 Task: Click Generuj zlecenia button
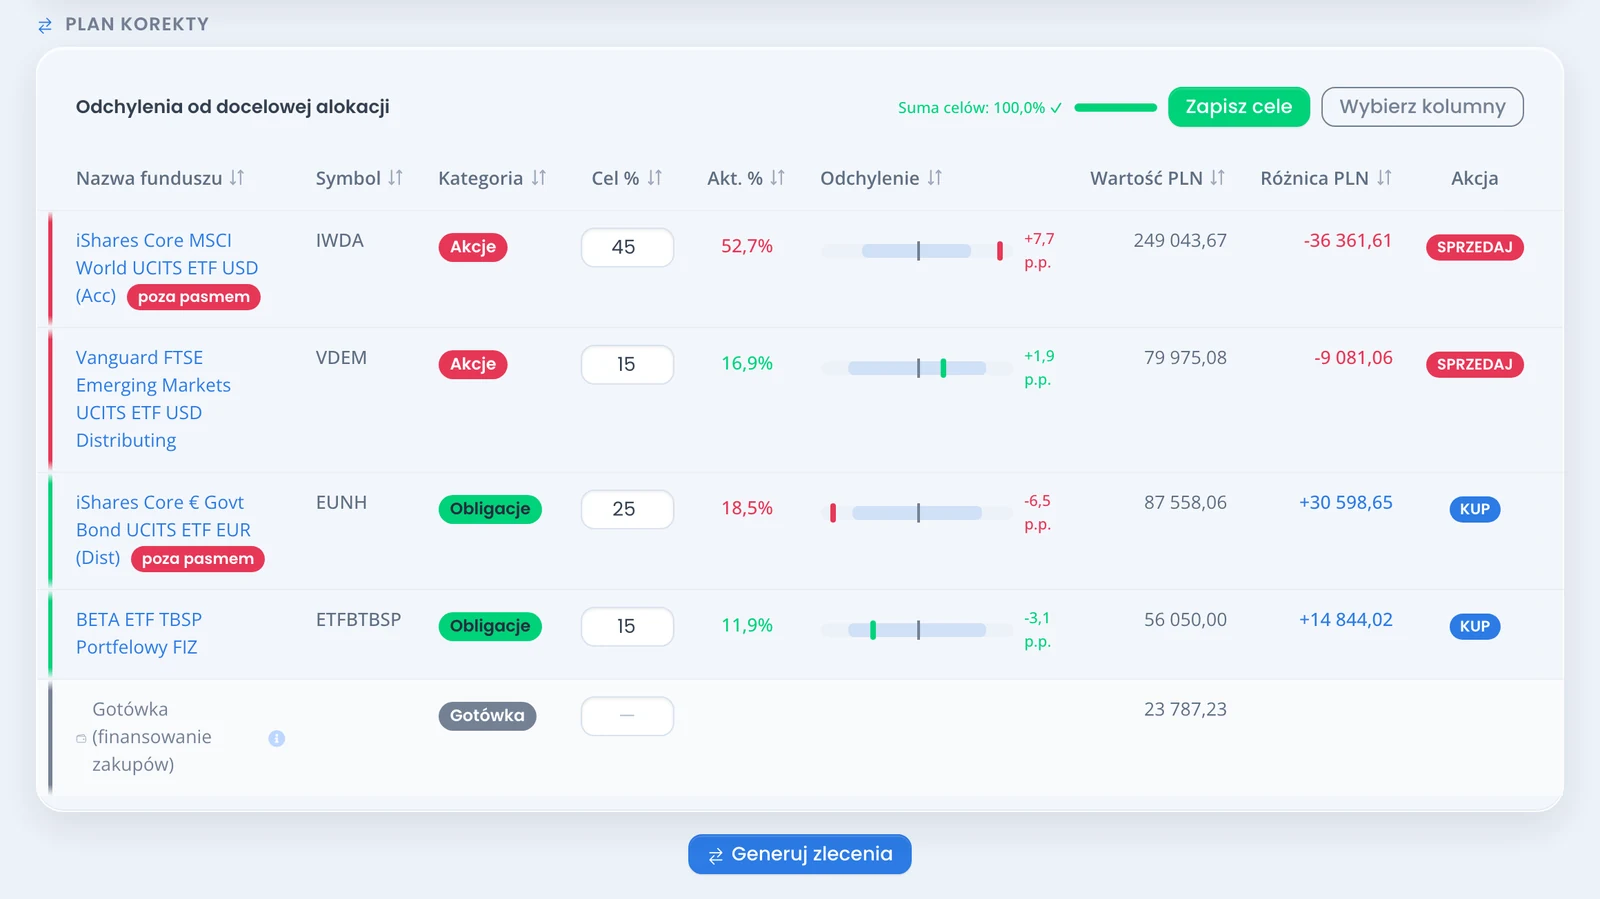tap(800, 854)
